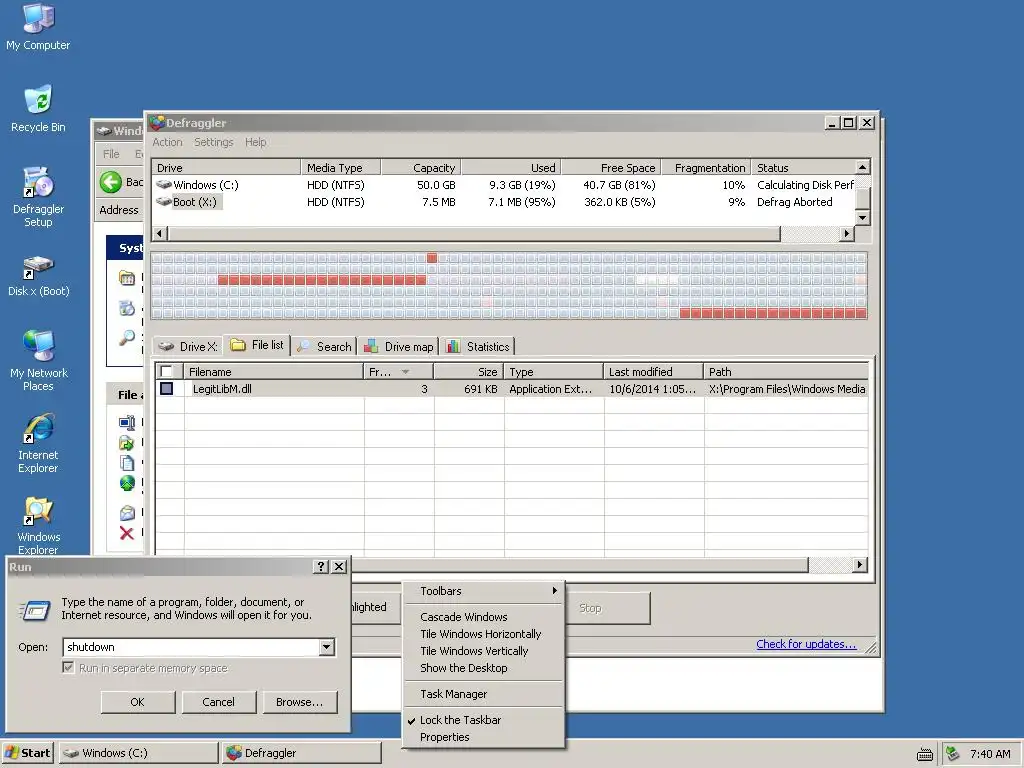1024x768 pixels.
Task: Click the network tray icon beside the clock
Action: coord(953,754)
